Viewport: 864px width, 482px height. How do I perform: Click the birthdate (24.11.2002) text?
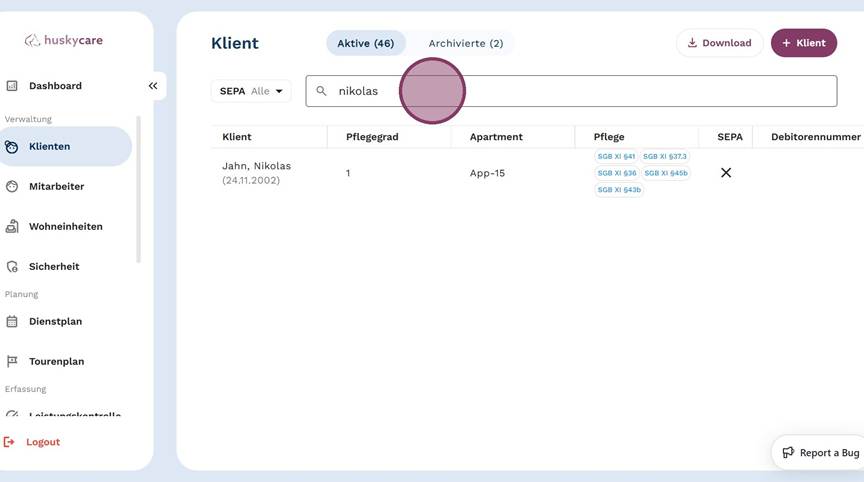click(x=251, y=180)
